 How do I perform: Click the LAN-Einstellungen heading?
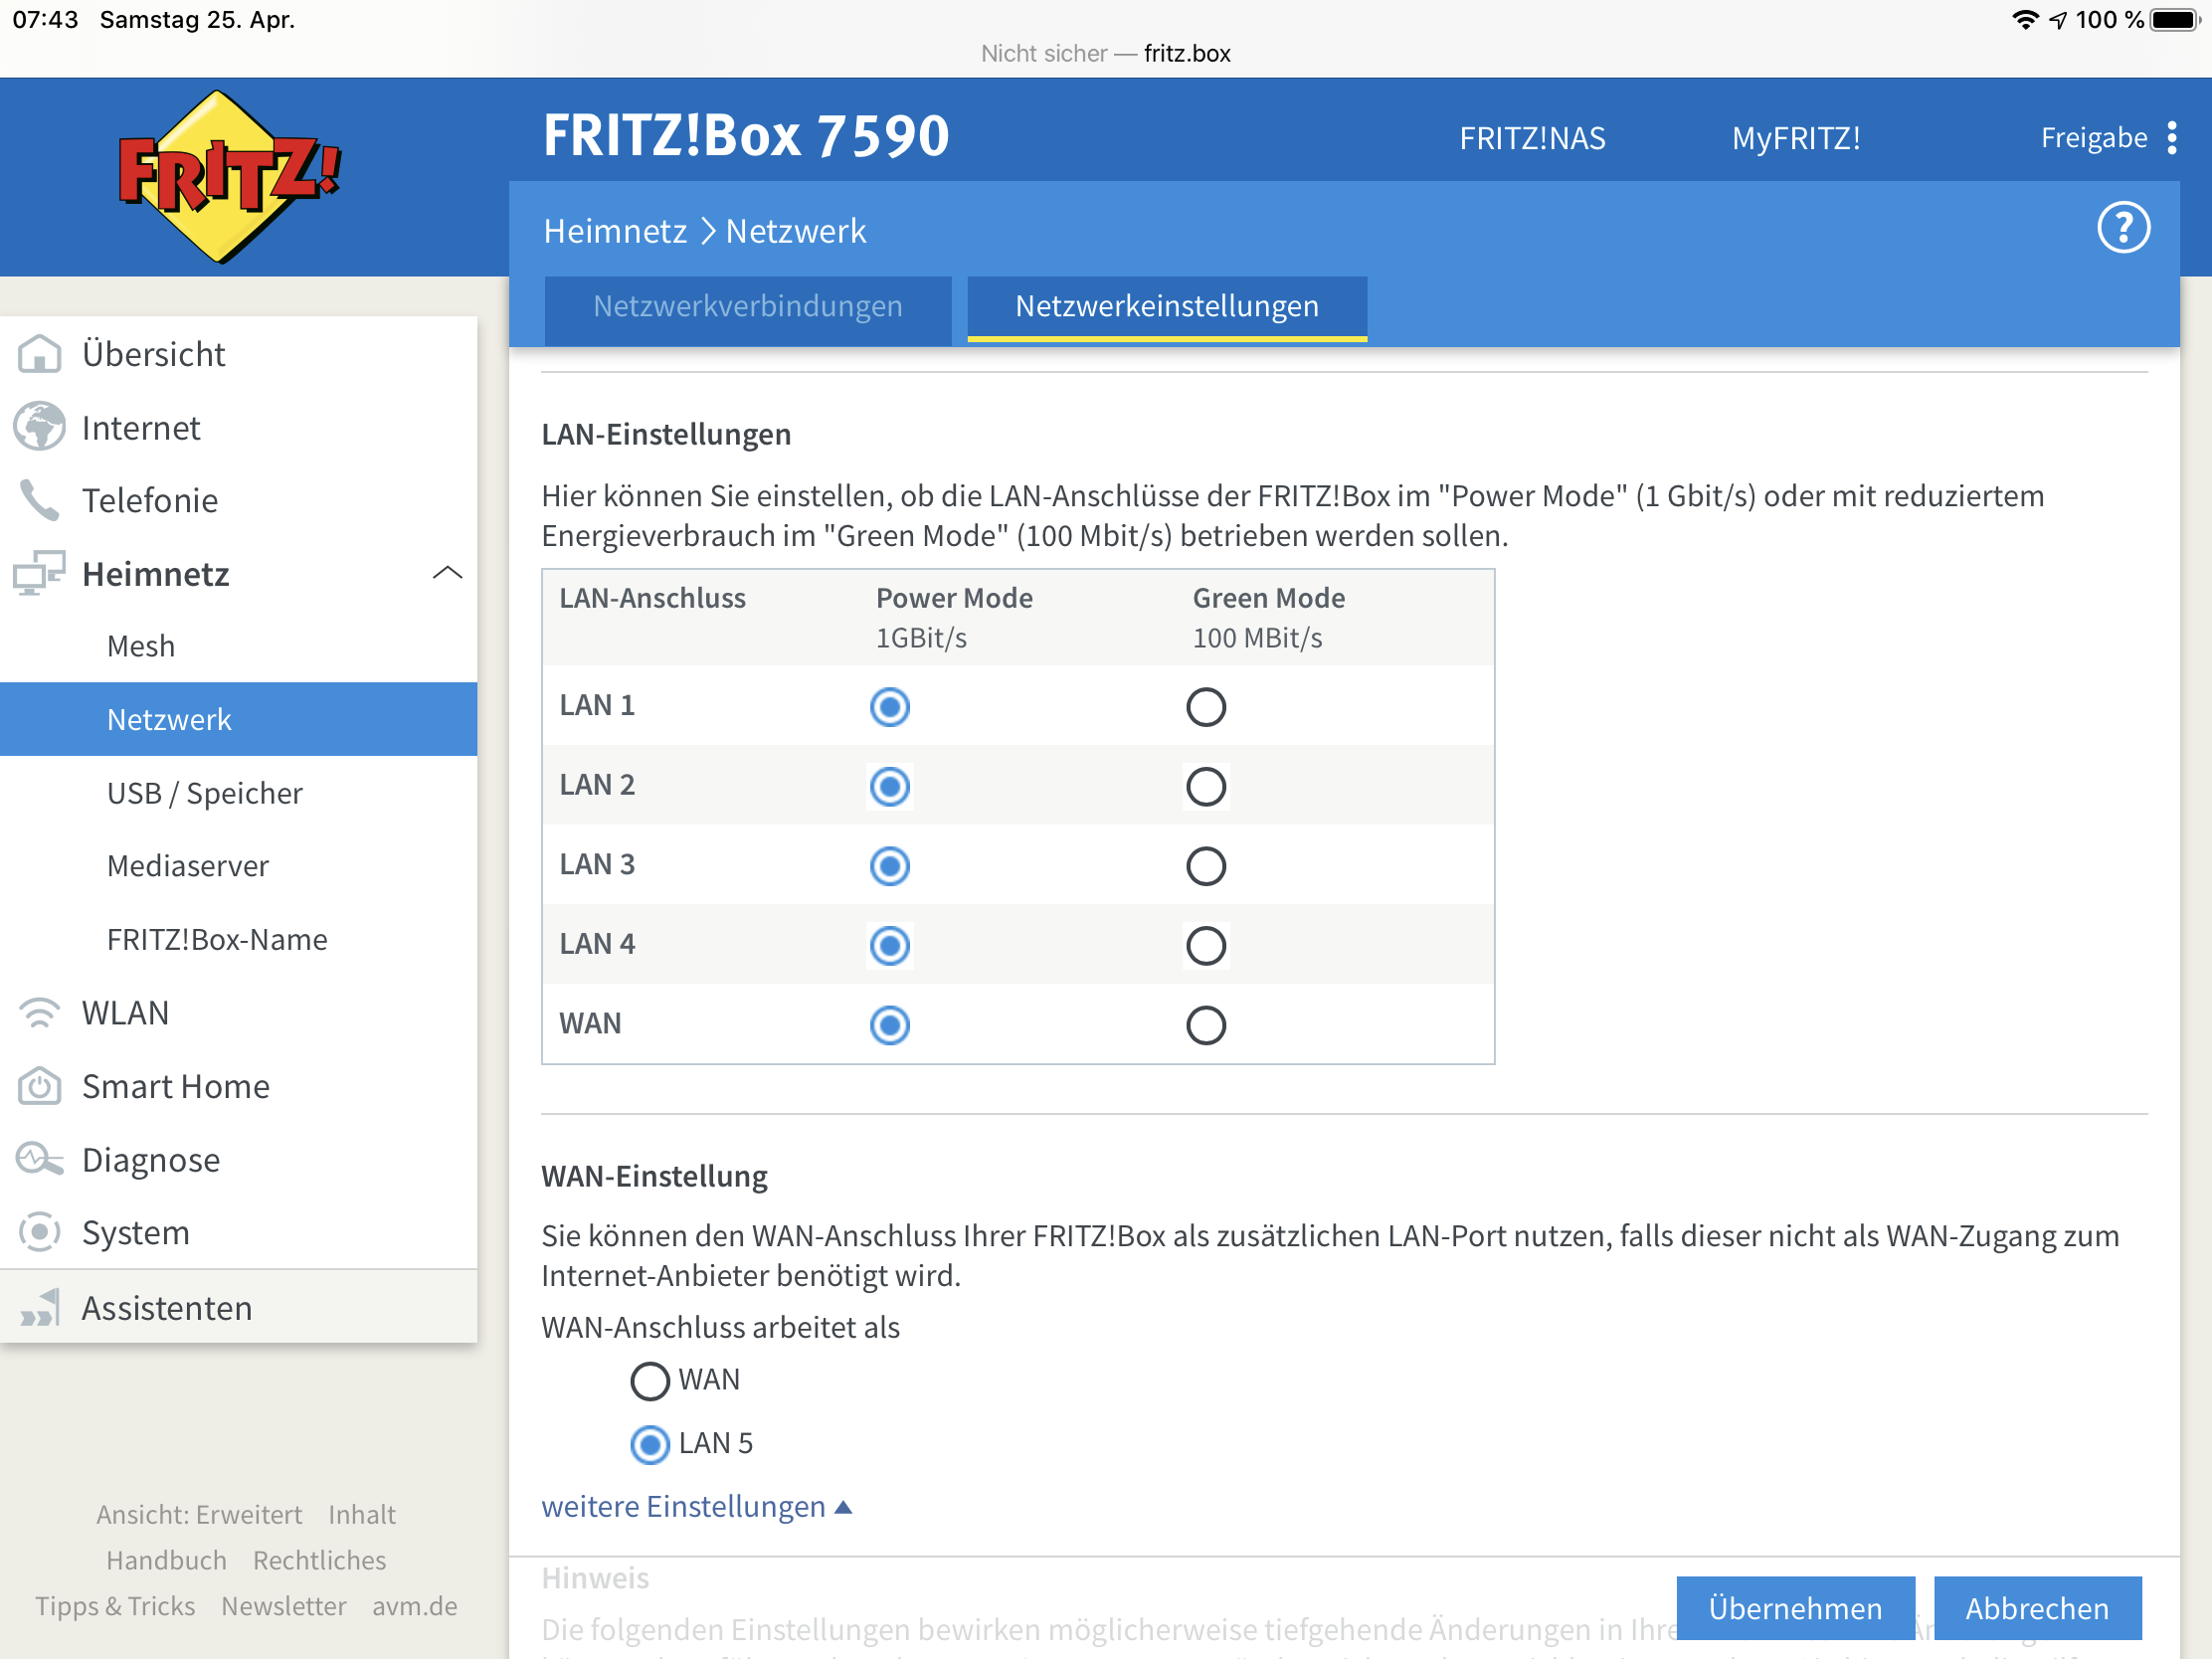tap(666, 434)
